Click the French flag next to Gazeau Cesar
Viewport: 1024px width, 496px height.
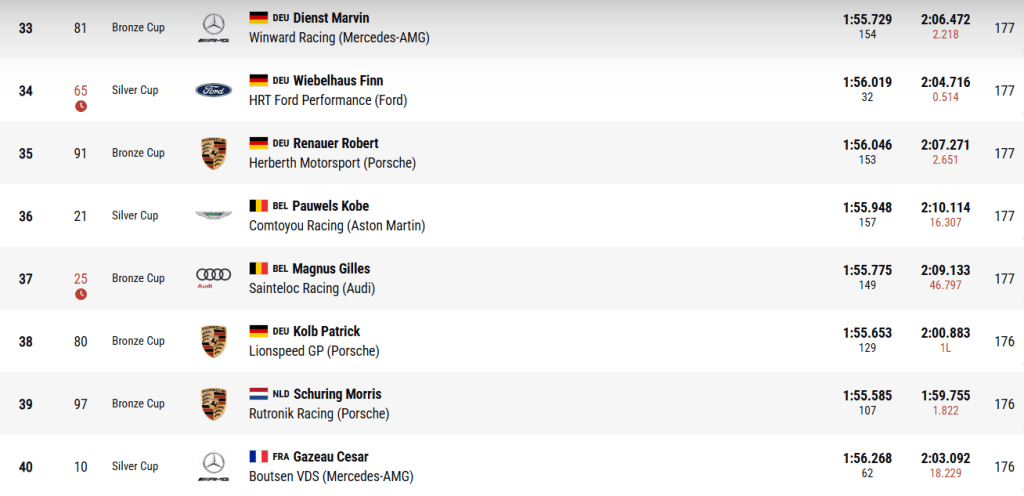click(258, 457)
